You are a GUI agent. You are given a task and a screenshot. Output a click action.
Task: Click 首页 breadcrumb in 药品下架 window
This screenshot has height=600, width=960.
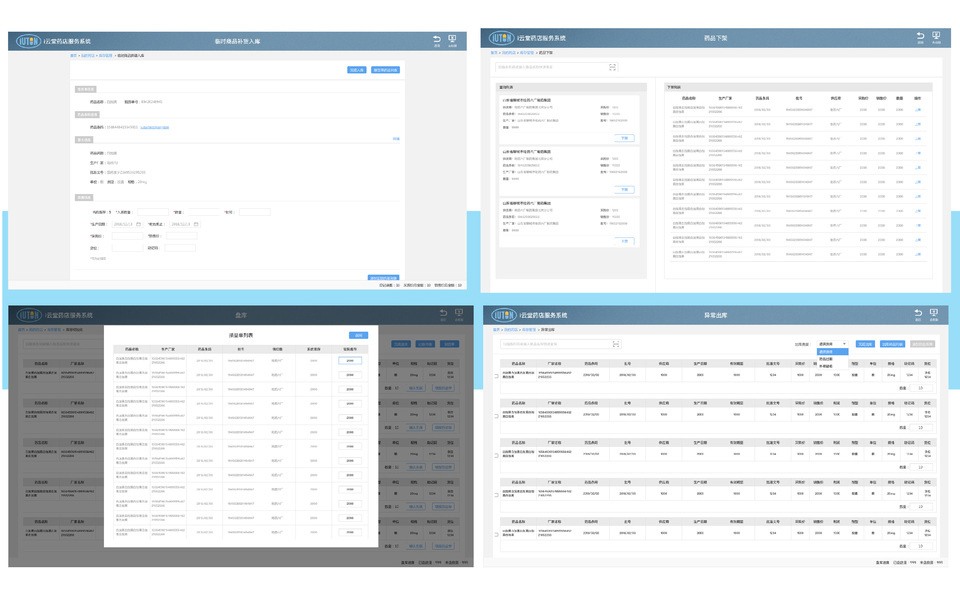tap(494, 53)
